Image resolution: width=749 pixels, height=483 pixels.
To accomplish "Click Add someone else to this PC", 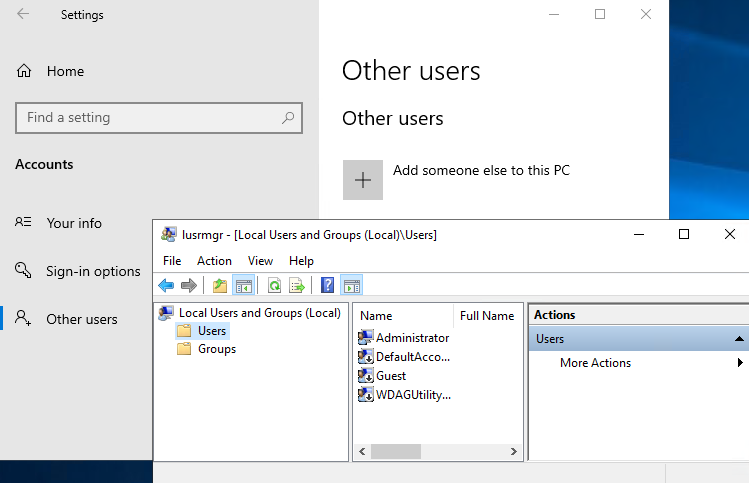I will click(482, 171).
